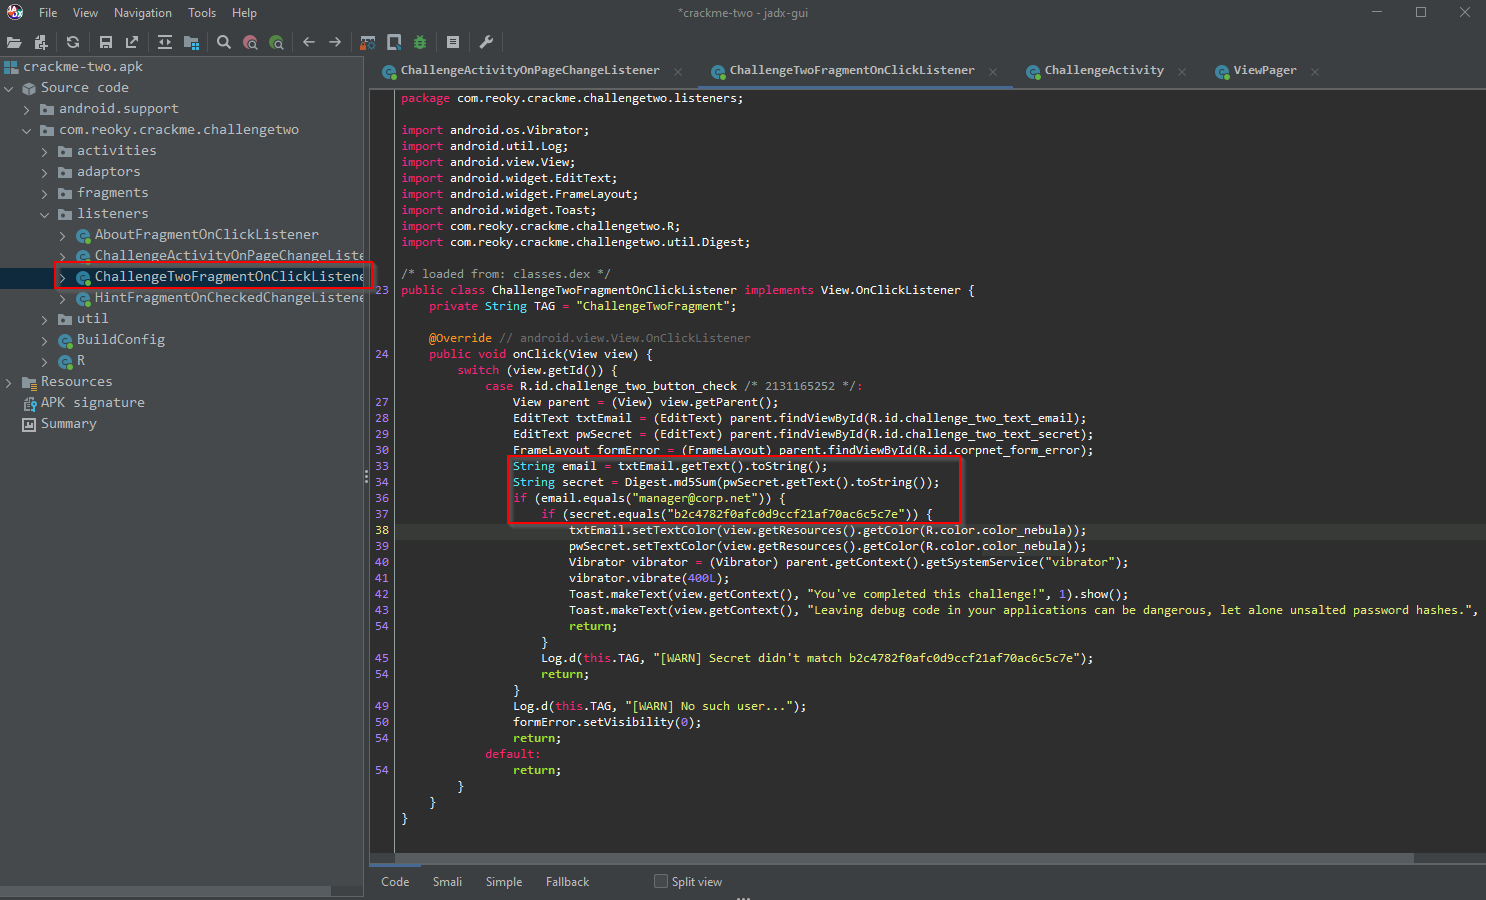This screenshot has width=1486, height=900.
Task: Navigate back with the left arrow icon
Action: (x=309, y=42)
